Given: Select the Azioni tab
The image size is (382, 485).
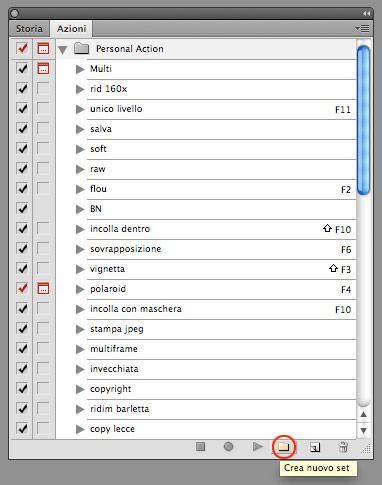Looking at the screenshot, I should pos(71,29).
